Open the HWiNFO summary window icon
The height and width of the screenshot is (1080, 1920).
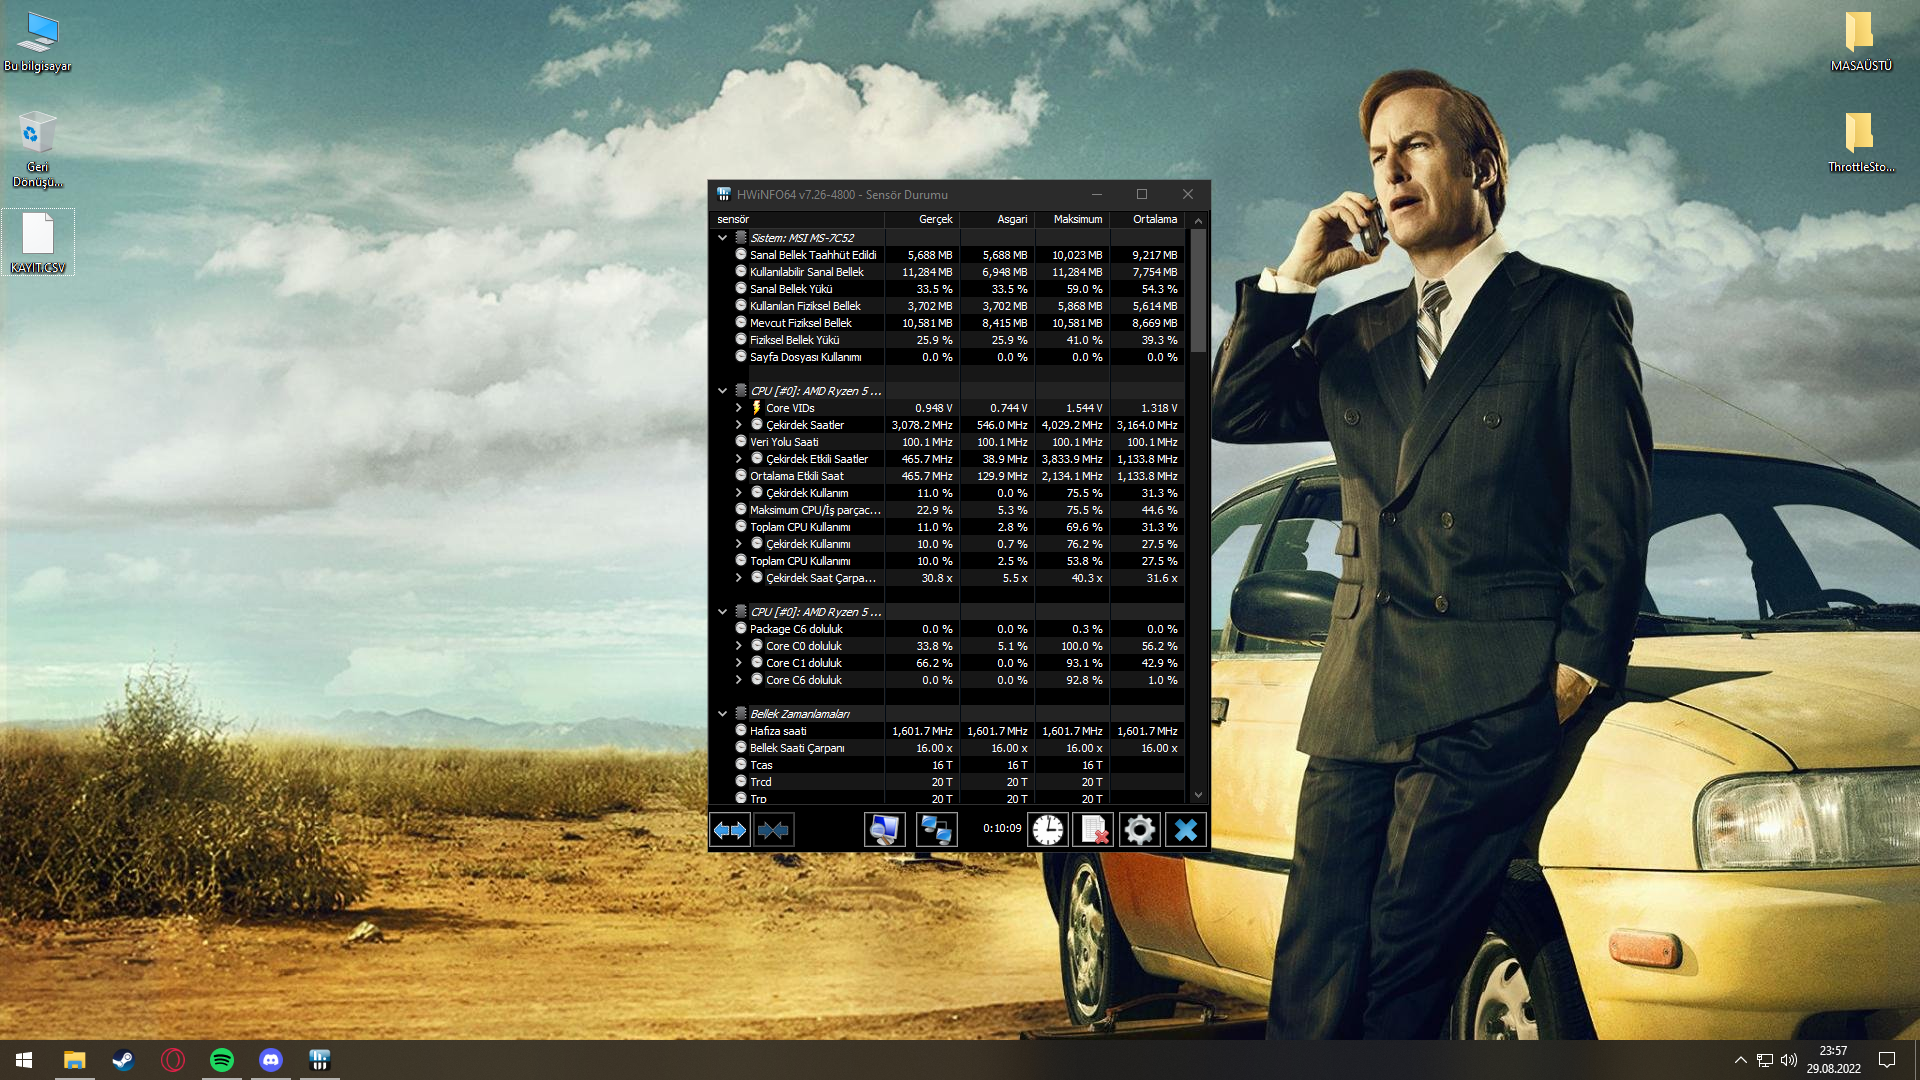884,830
